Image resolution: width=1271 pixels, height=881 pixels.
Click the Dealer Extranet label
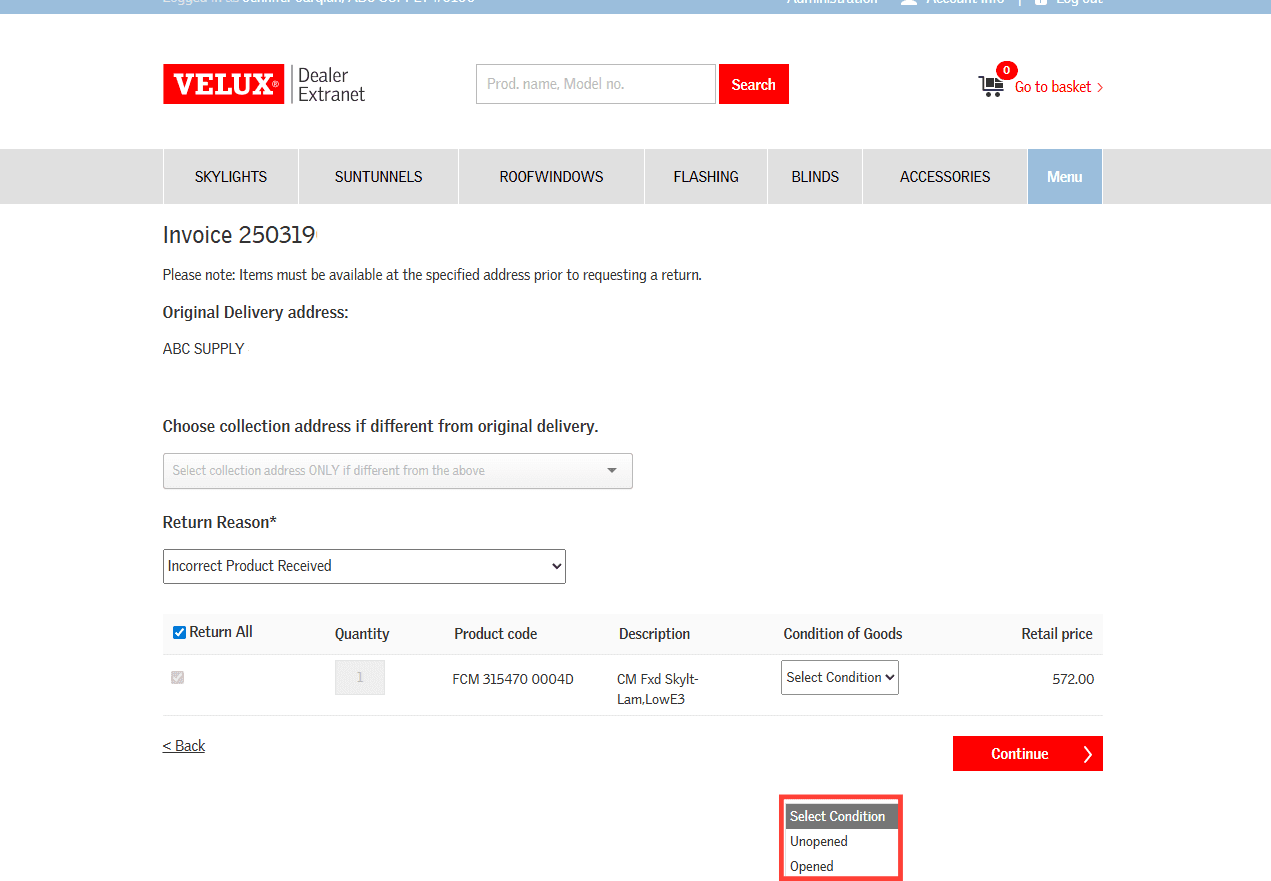coord(332,85)
